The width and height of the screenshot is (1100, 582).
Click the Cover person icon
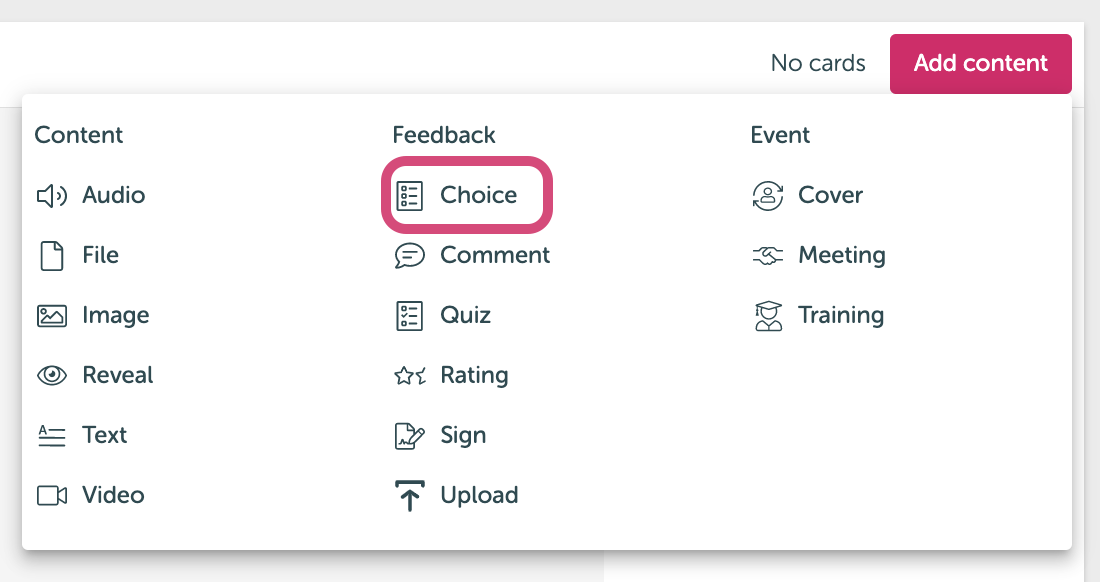pos(768,196)
